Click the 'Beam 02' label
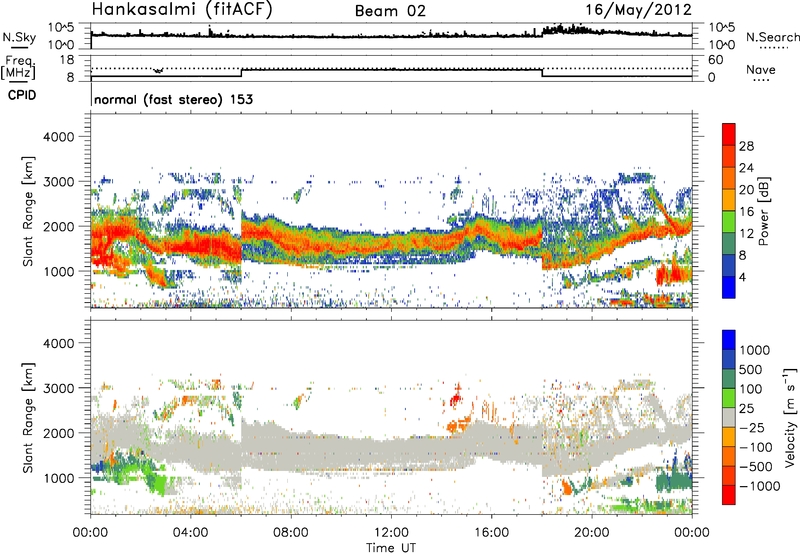Viewport: 800px width, 554px height. pyautogui.click(x=390, y=11)
